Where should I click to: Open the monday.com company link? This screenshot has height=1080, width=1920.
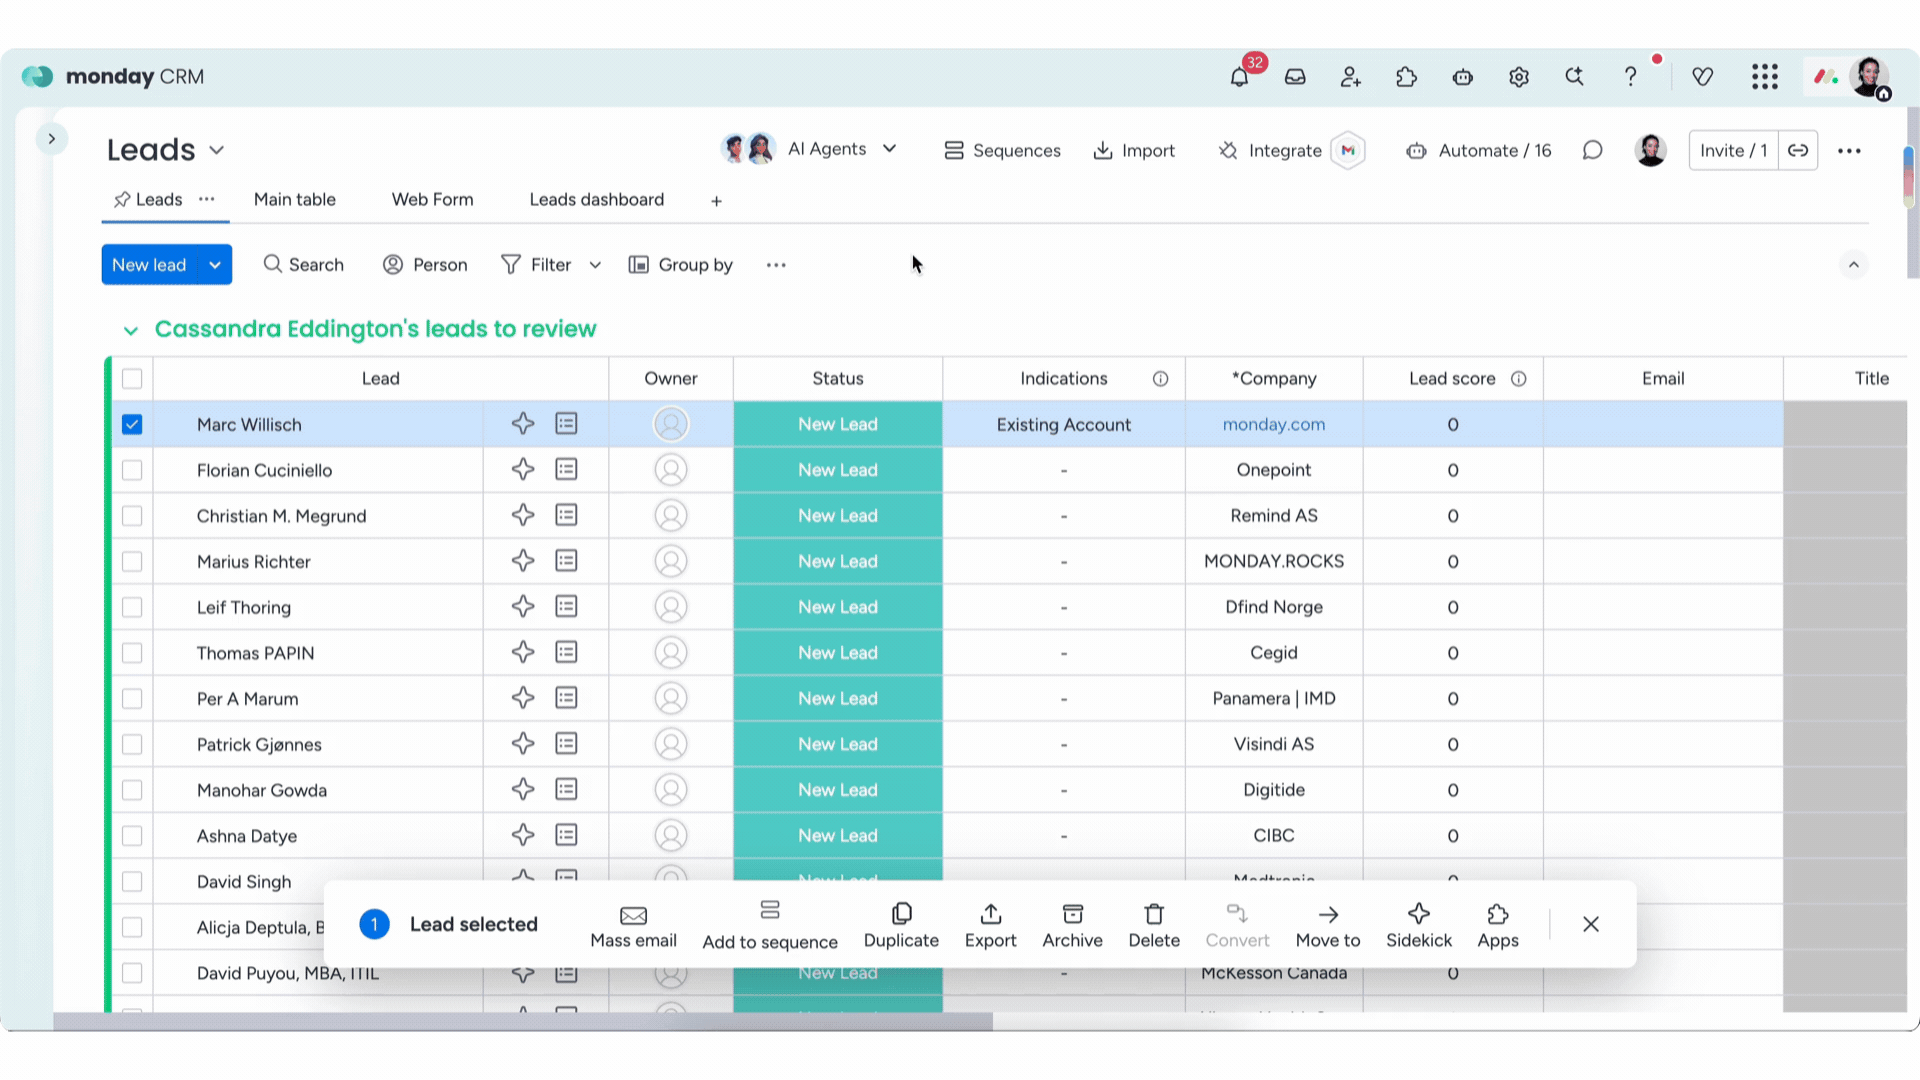[1274, 425]
